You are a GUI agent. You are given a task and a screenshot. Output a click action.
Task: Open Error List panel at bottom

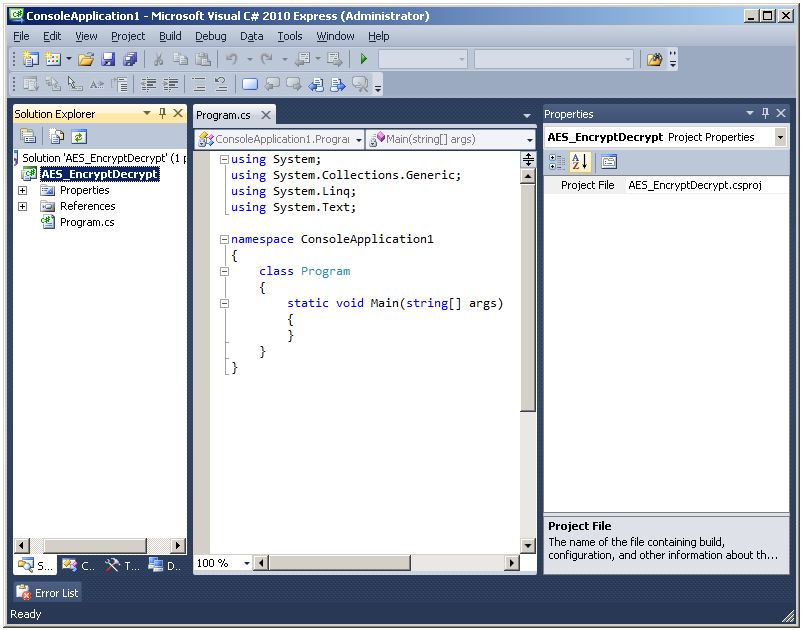click(47, 593)
